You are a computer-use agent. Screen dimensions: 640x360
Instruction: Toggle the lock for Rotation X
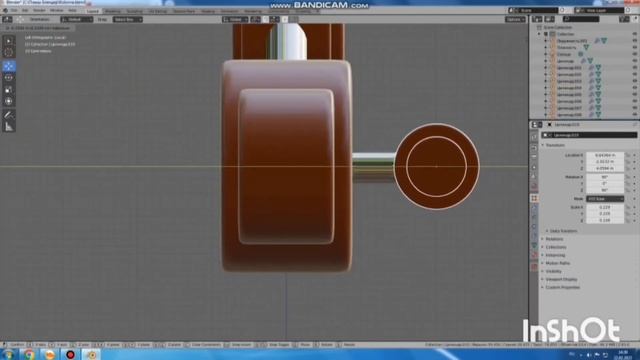point(629,177)
